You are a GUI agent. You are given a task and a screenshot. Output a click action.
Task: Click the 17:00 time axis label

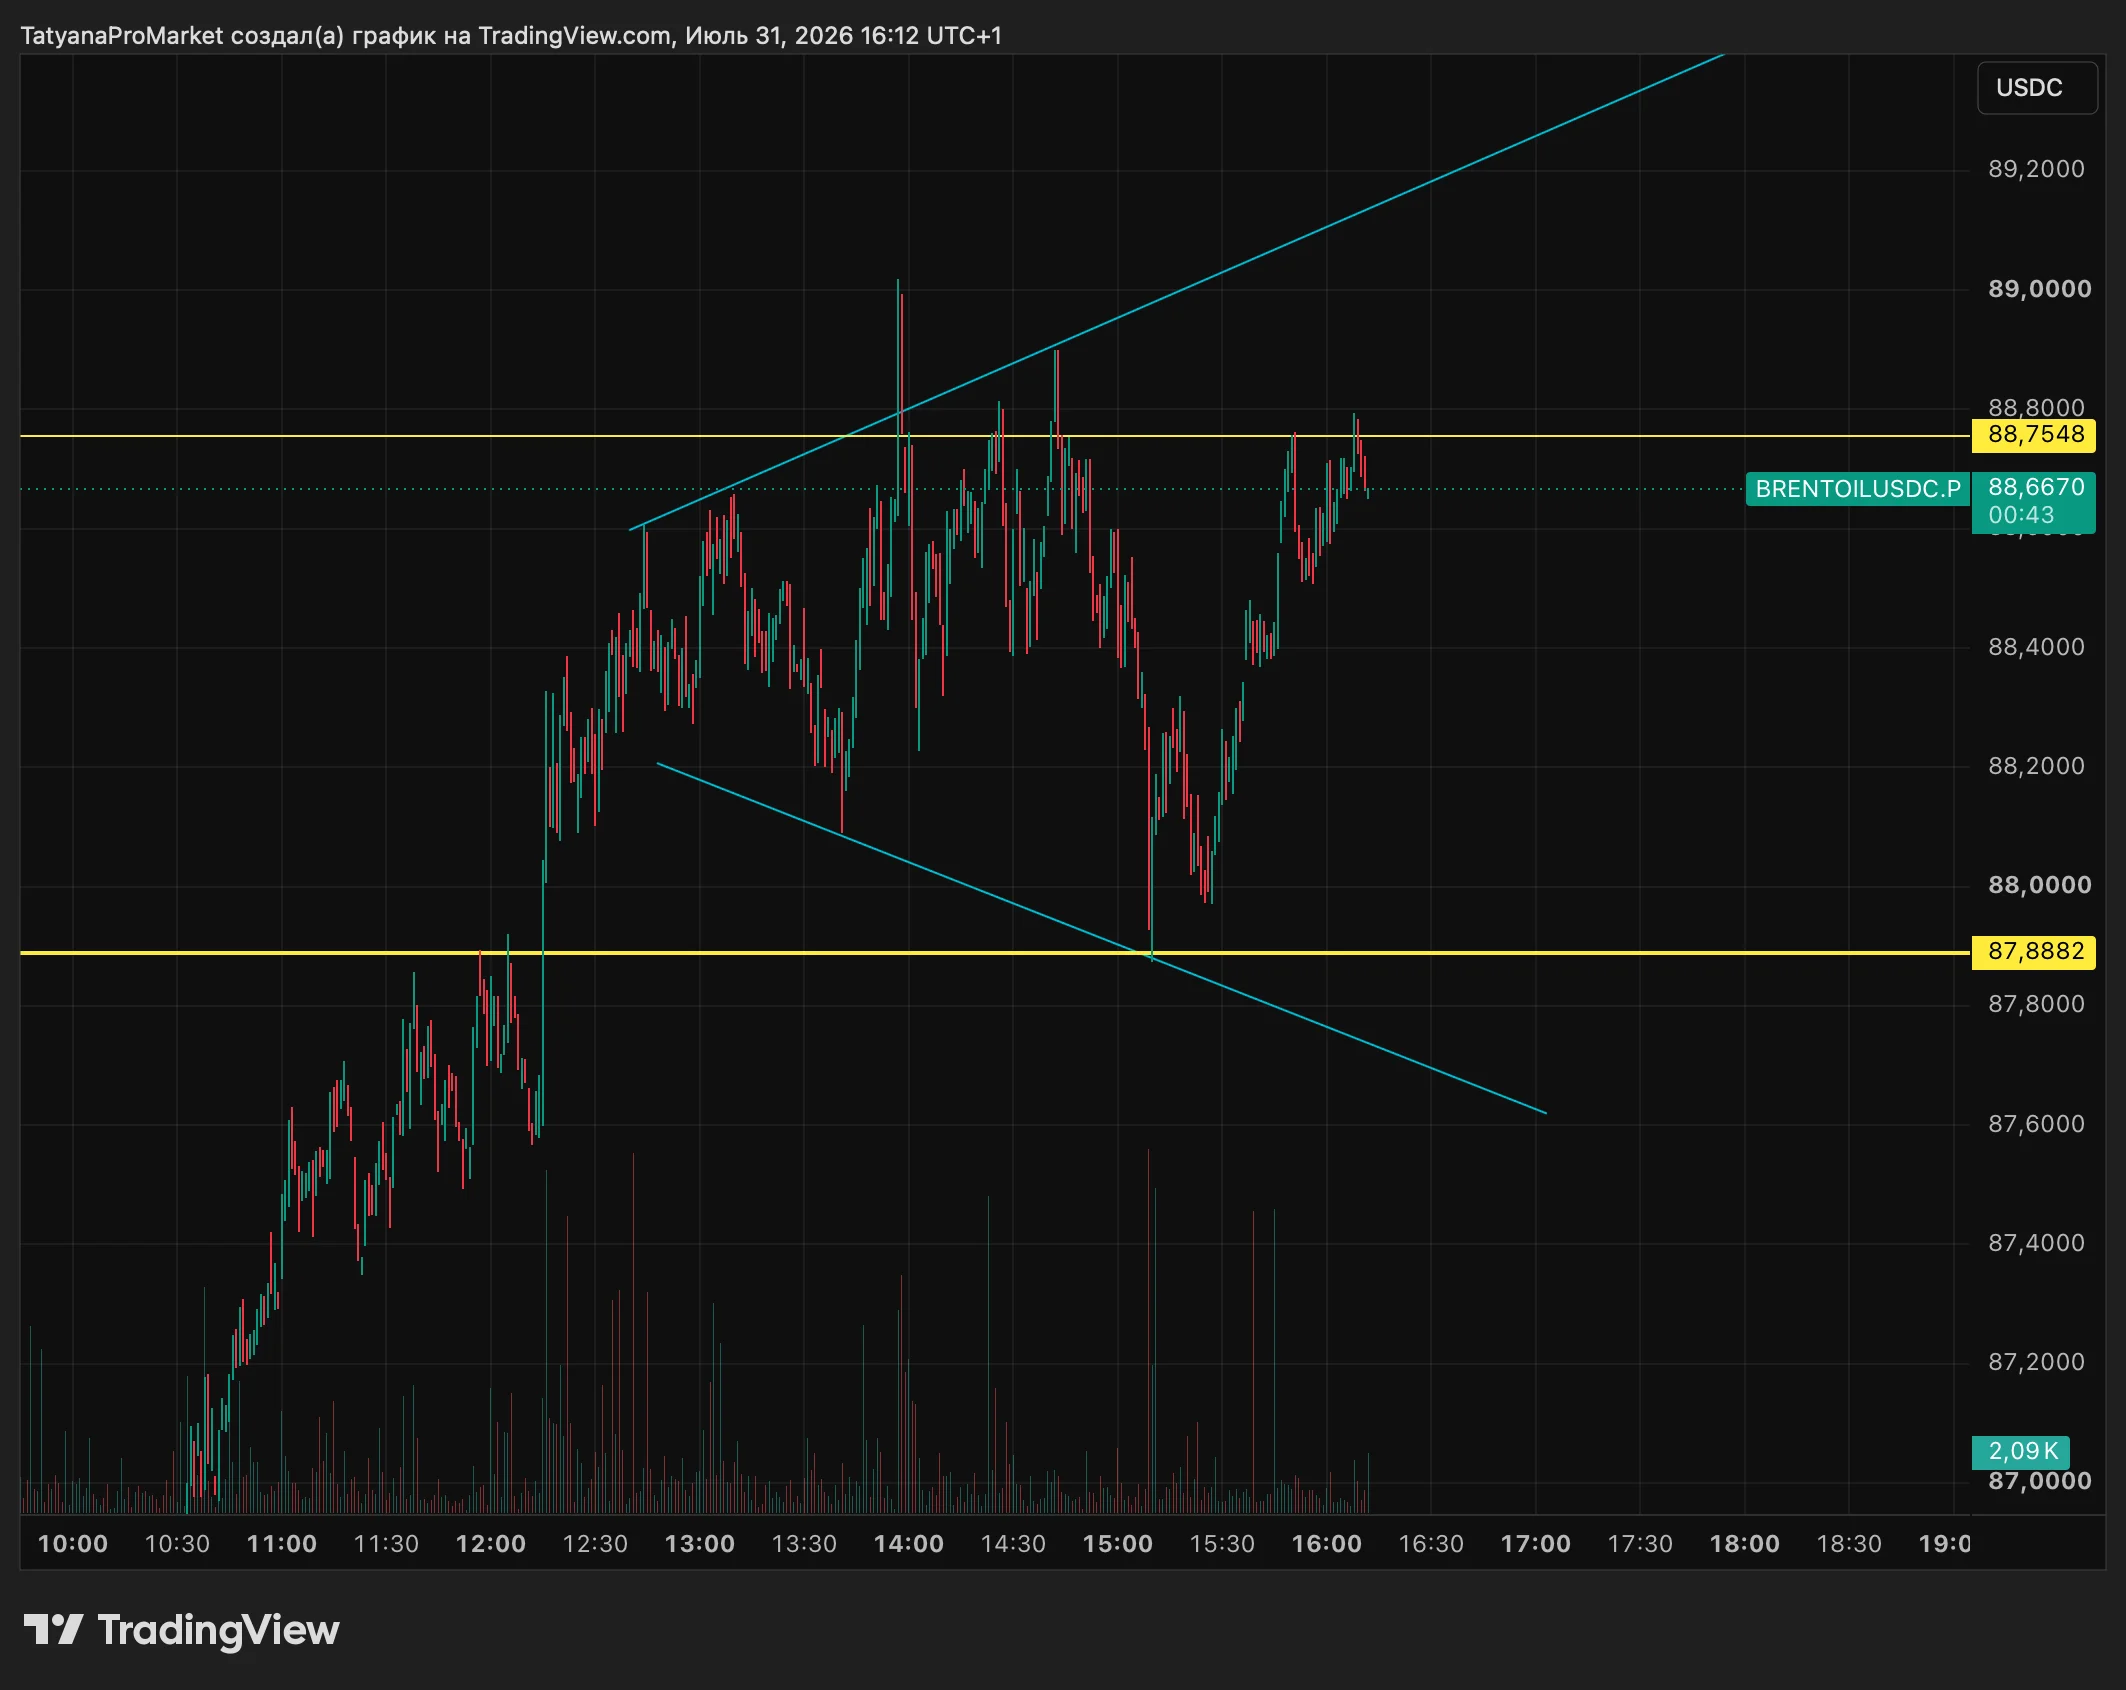click(x=1535, y=1544)
